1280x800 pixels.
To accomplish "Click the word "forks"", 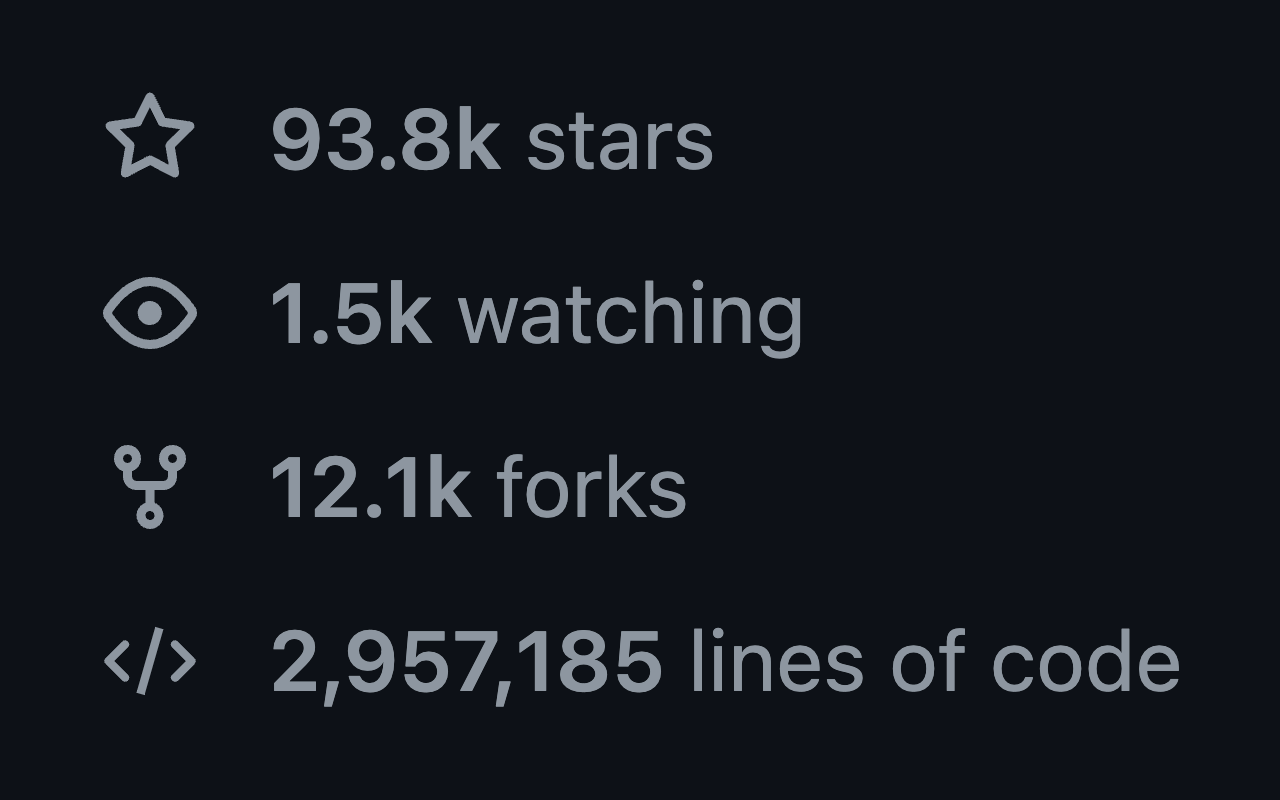I will 592,488.
